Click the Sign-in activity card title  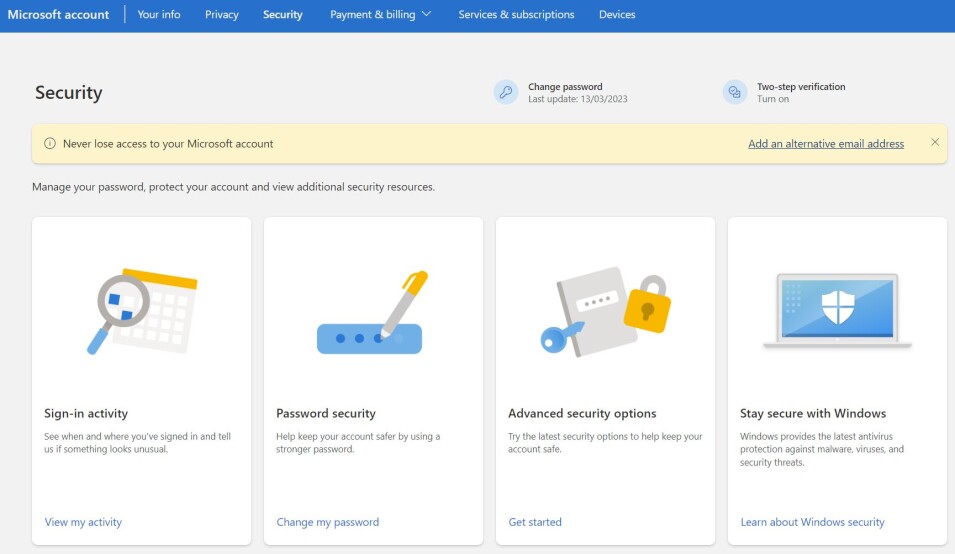point(86,413)
